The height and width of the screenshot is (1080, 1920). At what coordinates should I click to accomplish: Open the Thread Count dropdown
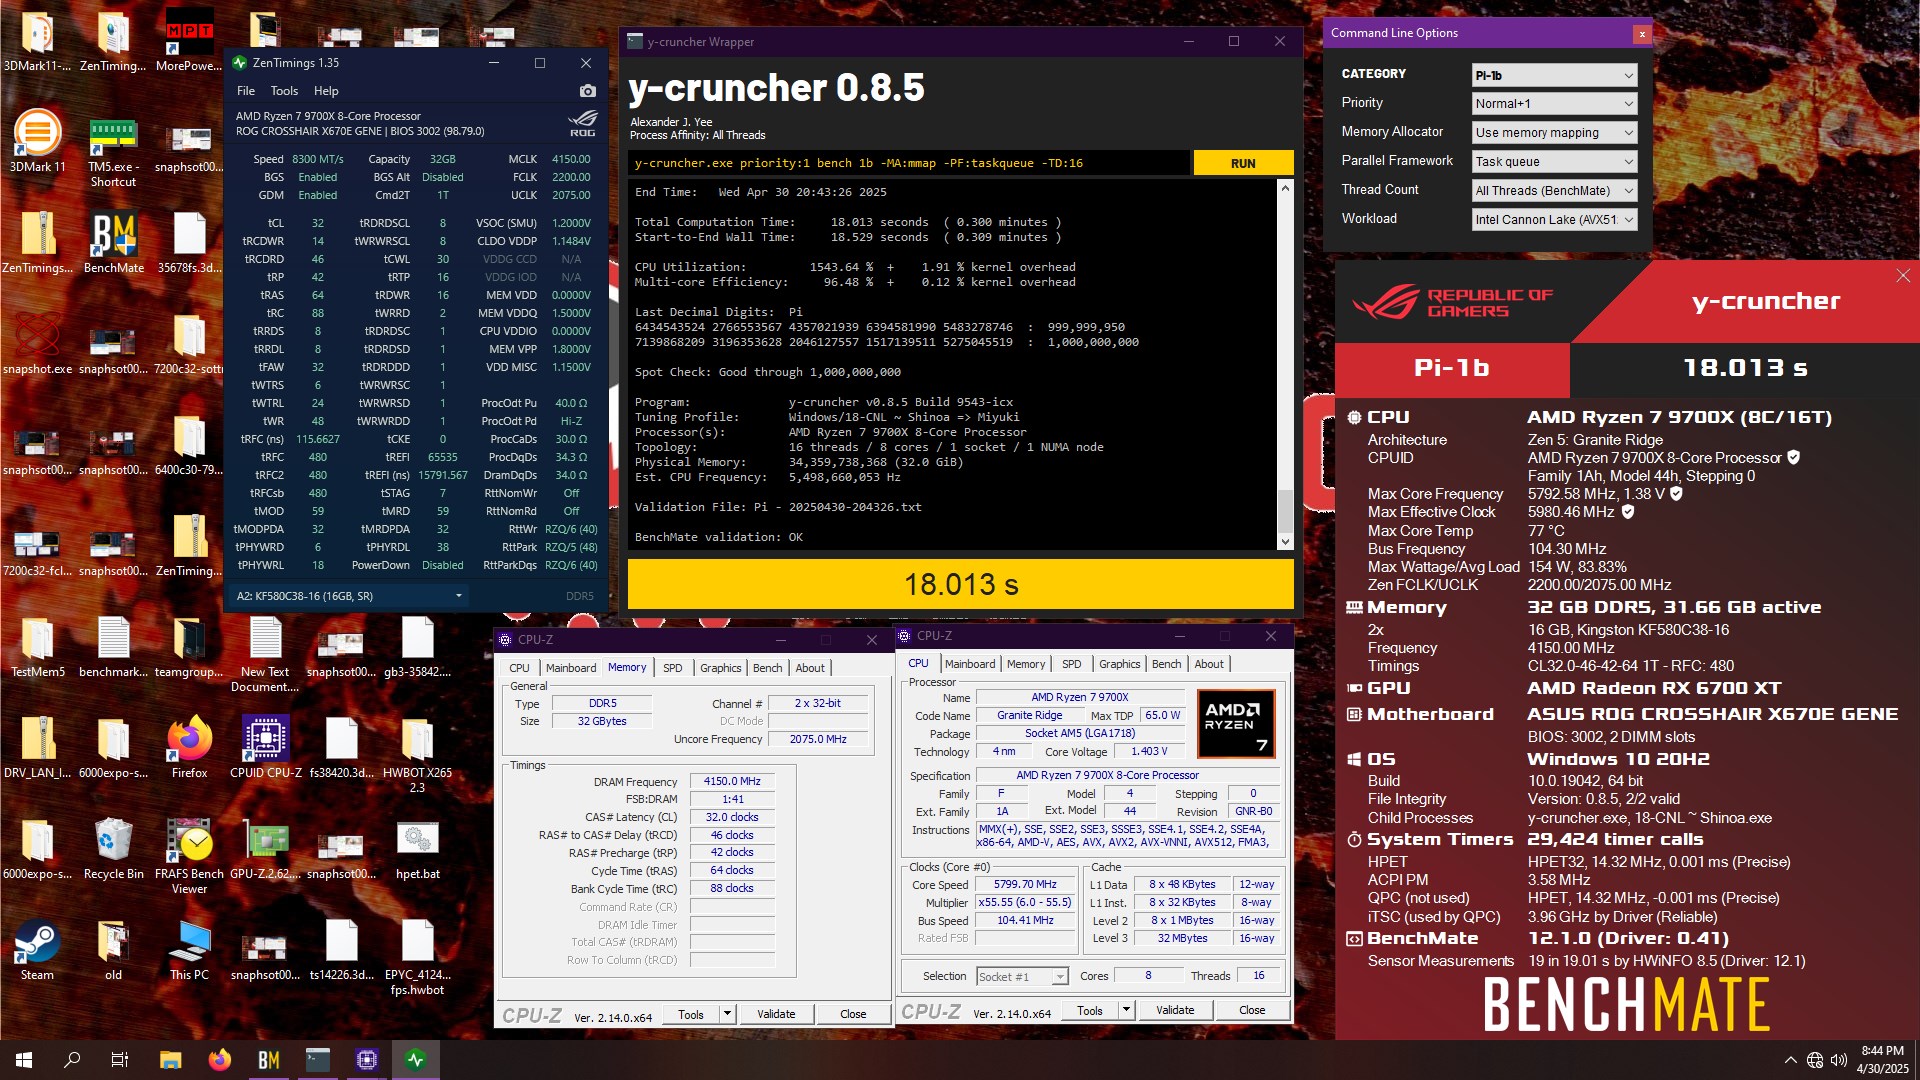(1554, 191)
